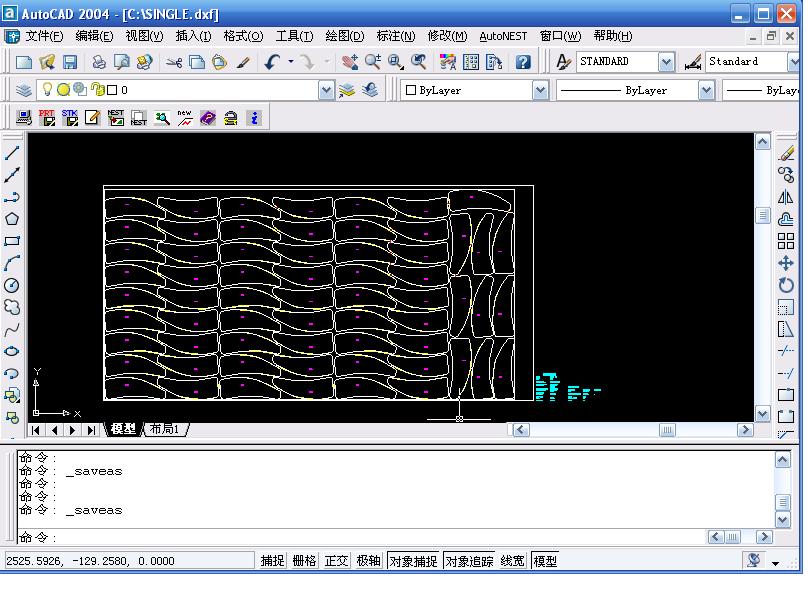
Task: Toggle 对象捕捉 object snap
Action: point(413,560)
